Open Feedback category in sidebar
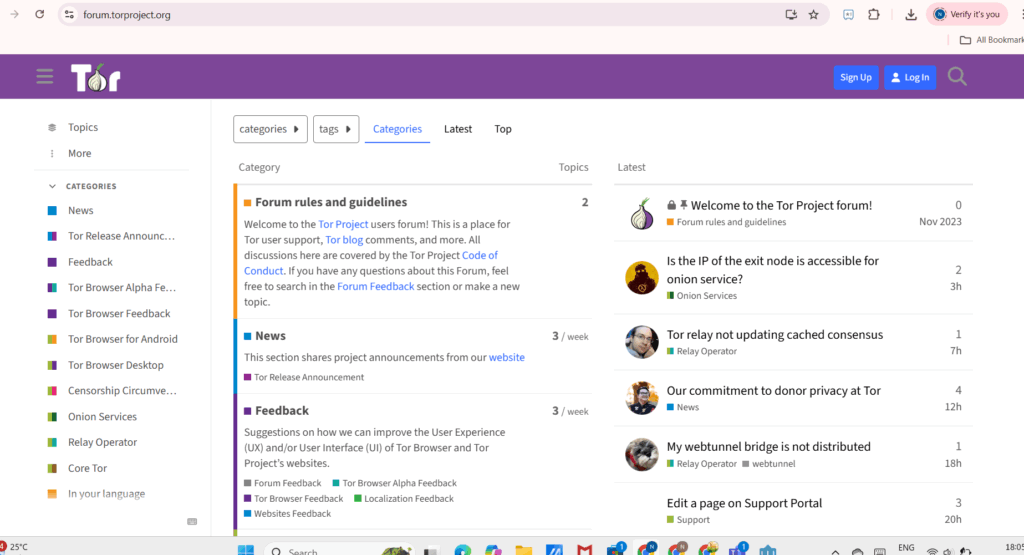The height and width of the screenshot is (555, 1024). tap(90, 262)
